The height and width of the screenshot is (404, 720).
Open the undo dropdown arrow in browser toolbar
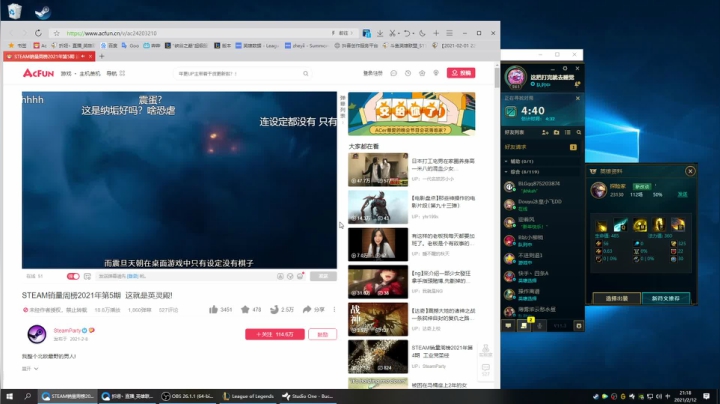413,33
